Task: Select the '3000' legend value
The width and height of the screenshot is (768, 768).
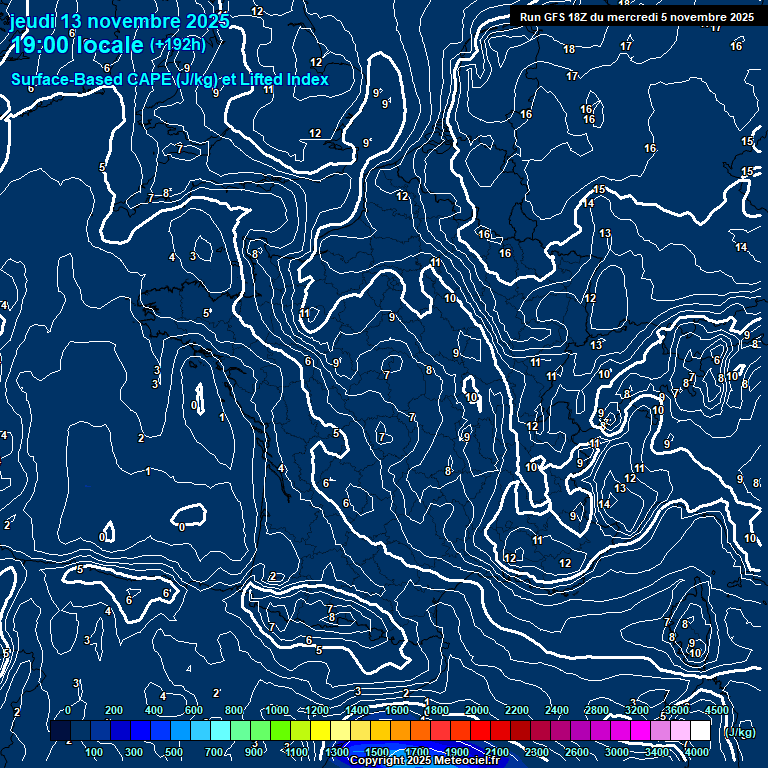Action: tap(617, 752)
